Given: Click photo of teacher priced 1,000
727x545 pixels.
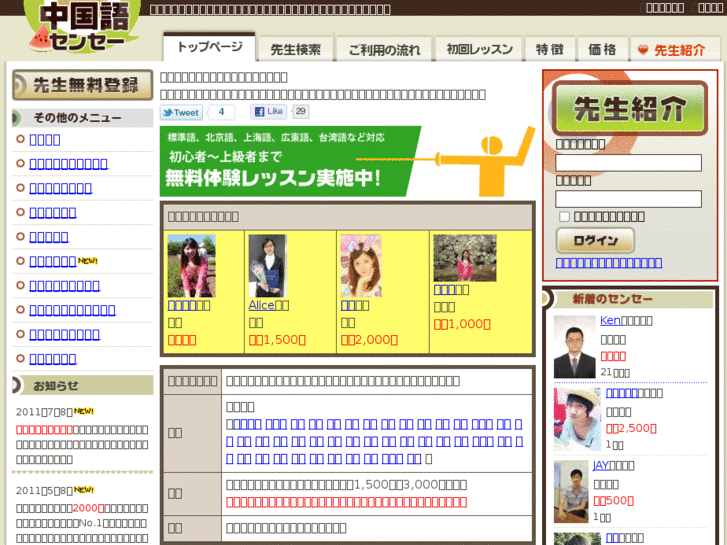Looking at the screenshot, I should [x=465, y=258].
